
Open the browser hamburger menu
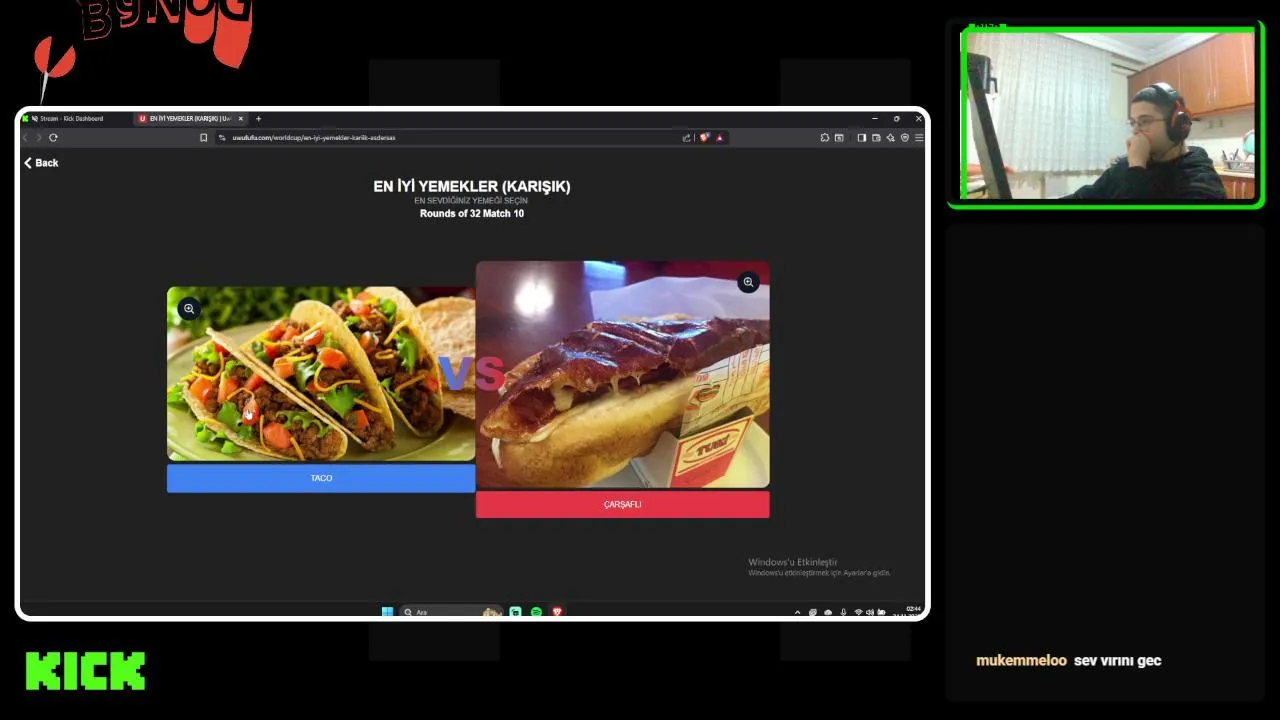point(919,138)
